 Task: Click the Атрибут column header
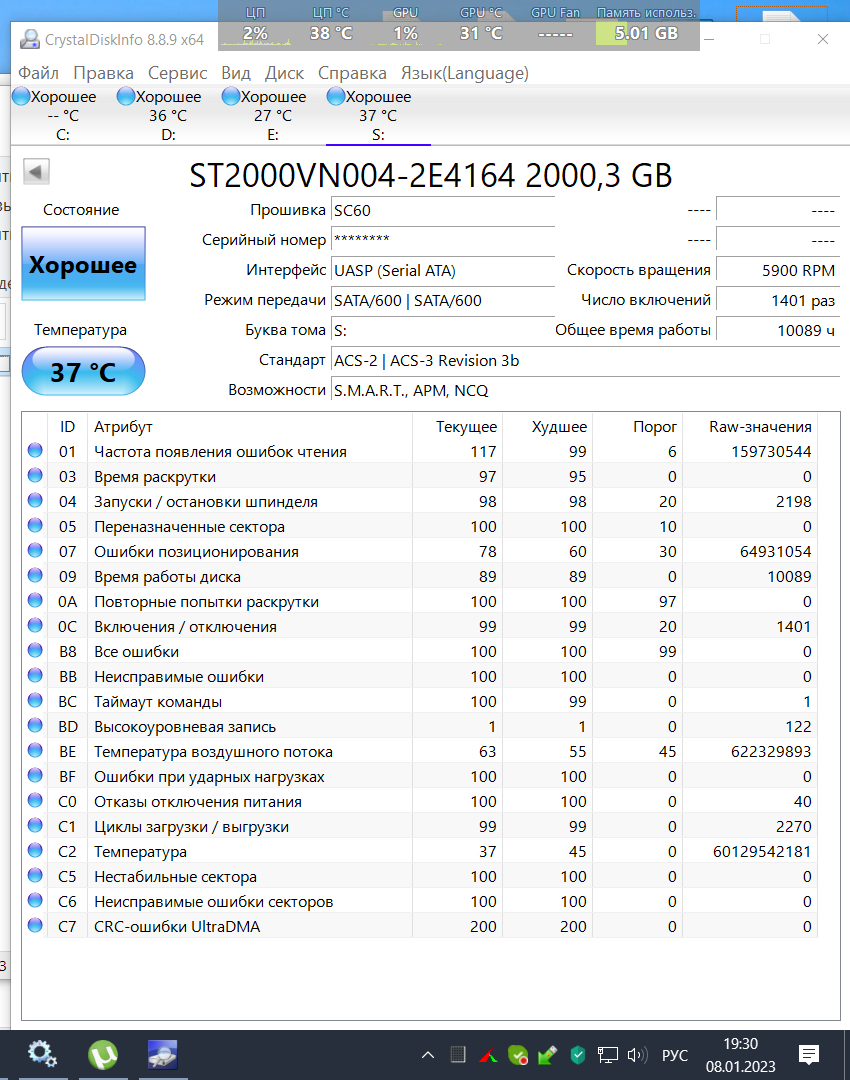coord(250,426)
